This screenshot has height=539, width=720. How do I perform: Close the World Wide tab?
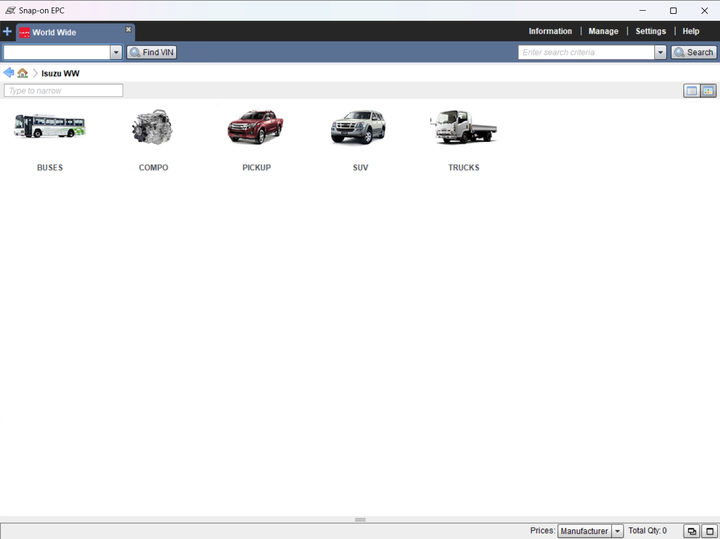click(129, 29)
